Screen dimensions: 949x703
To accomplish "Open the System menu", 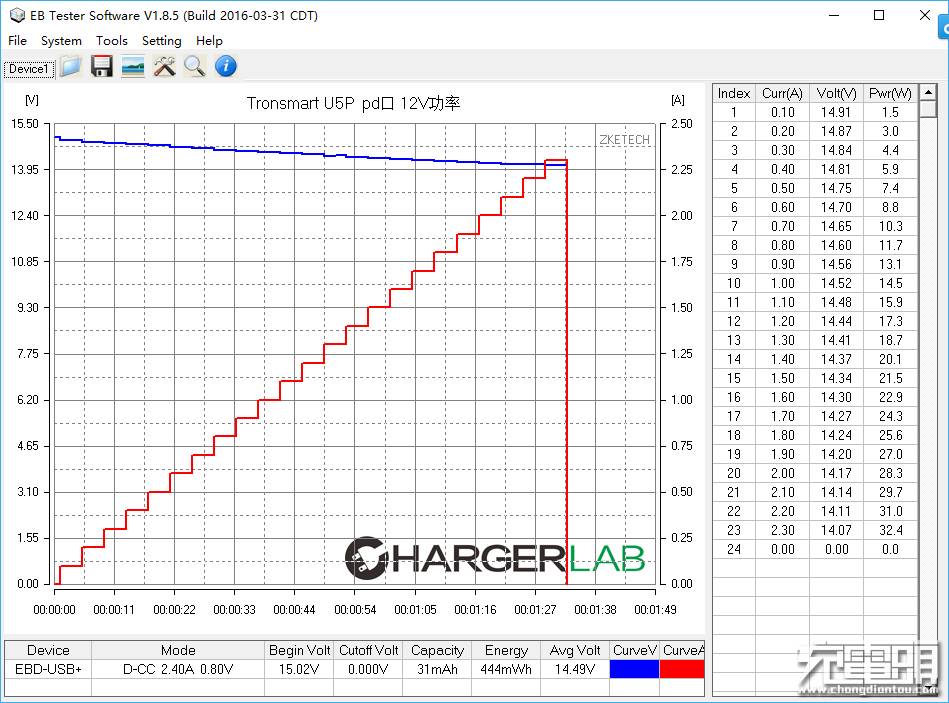I will click(x=61, y=41).
